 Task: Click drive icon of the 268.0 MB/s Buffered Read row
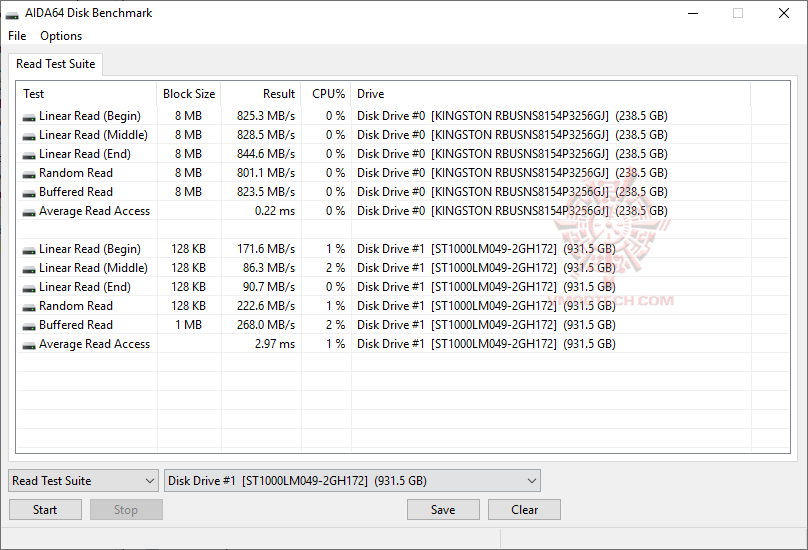click(29, 326)
